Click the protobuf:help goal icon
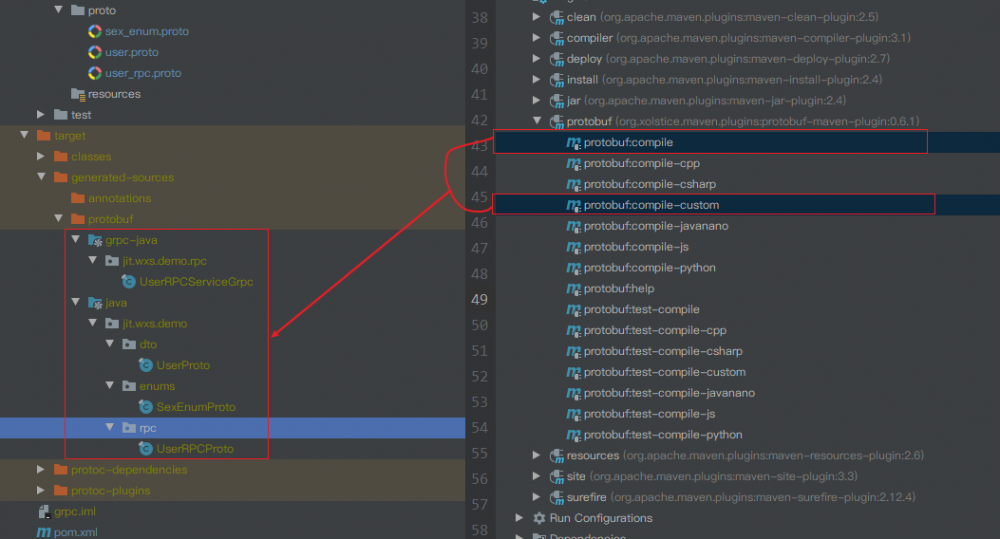Viewport: 1000px width, 539px height. coord(573,289)
